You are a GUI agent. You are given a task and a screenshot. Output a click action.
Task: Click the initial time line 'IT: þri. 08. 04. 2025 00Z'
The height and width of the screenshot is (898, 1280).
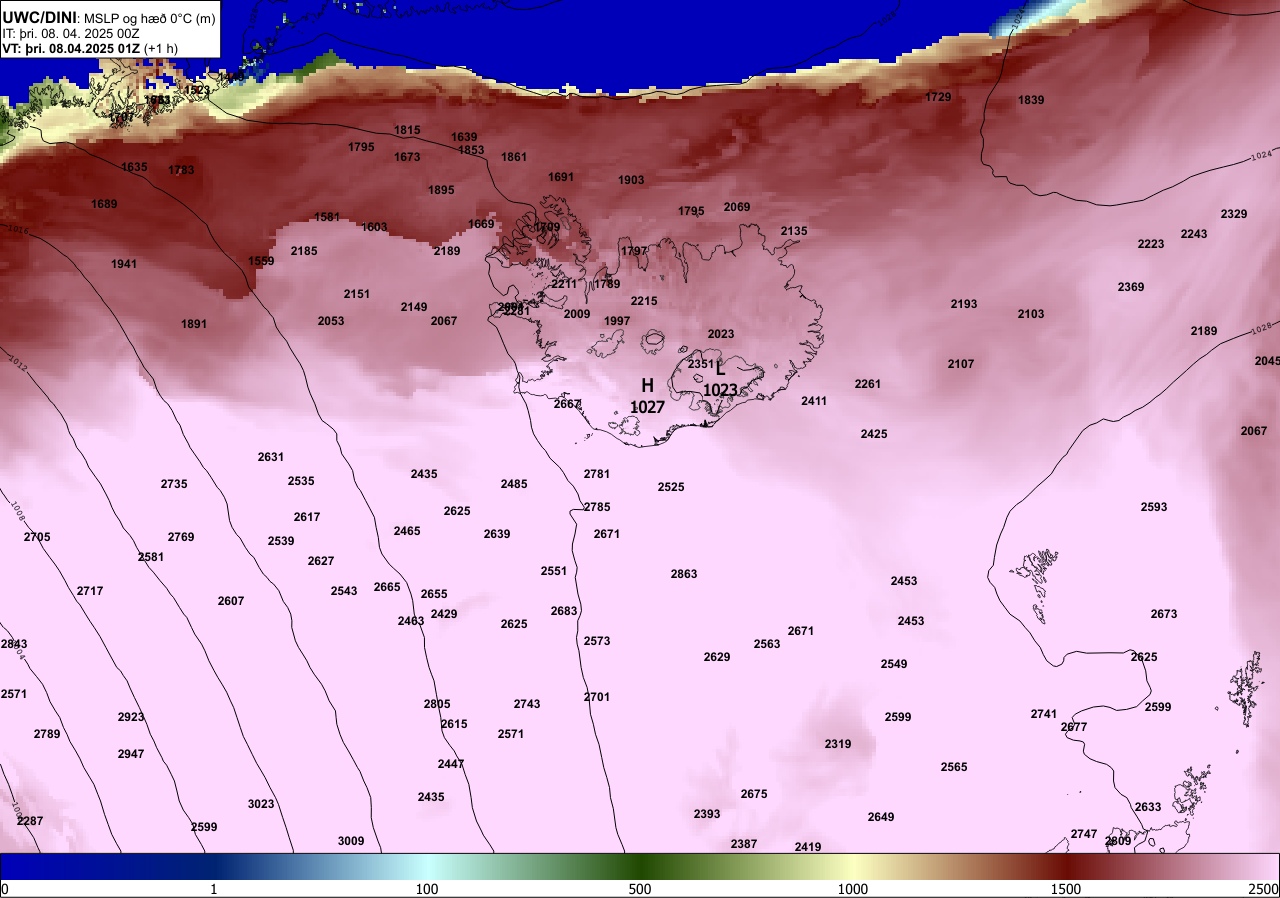70,33
